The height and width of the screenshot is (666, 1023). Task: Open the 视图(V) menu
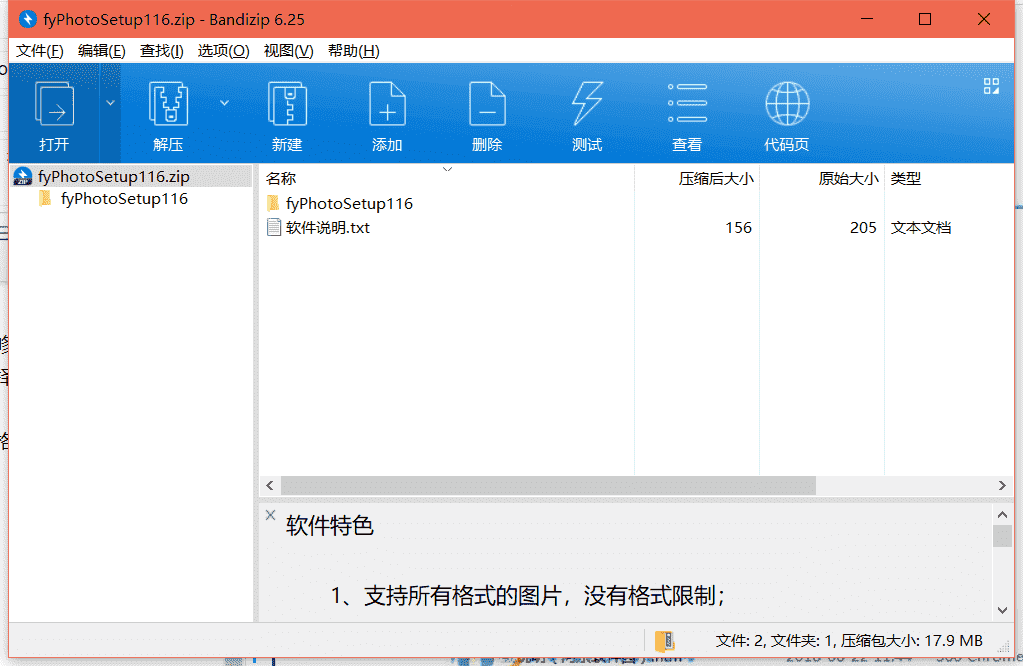click(288, 51)
